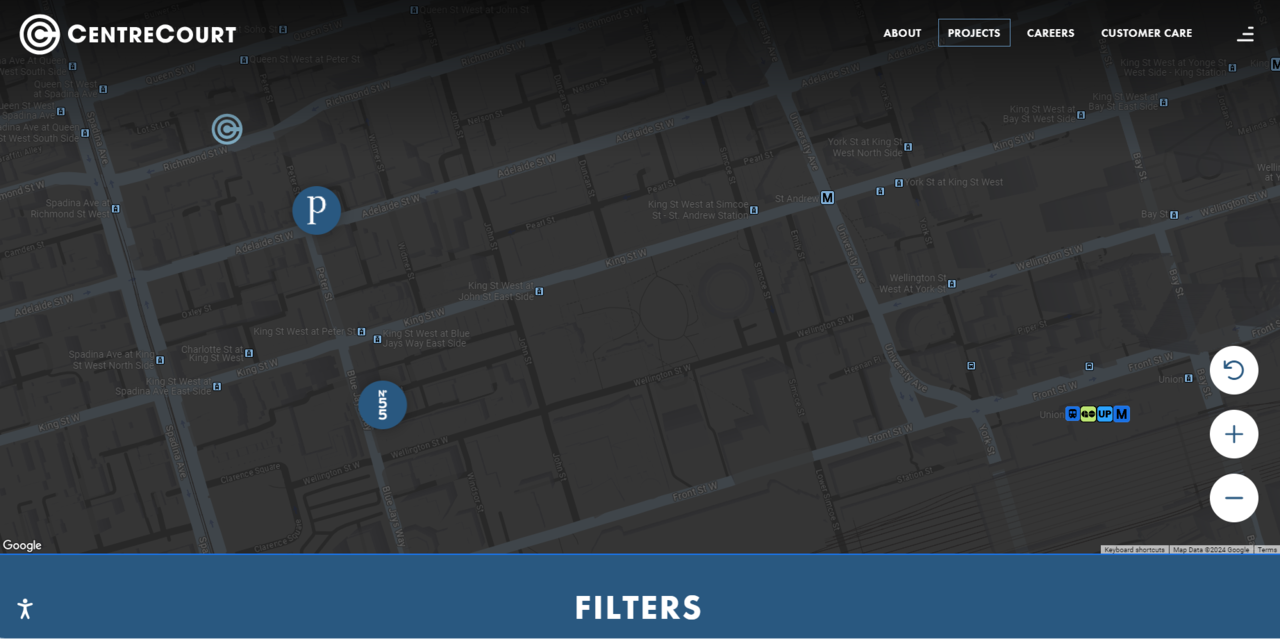The image size is (1280, 639).
Task: Select the 'P' project map marker
Action: [x=317, y=210]
